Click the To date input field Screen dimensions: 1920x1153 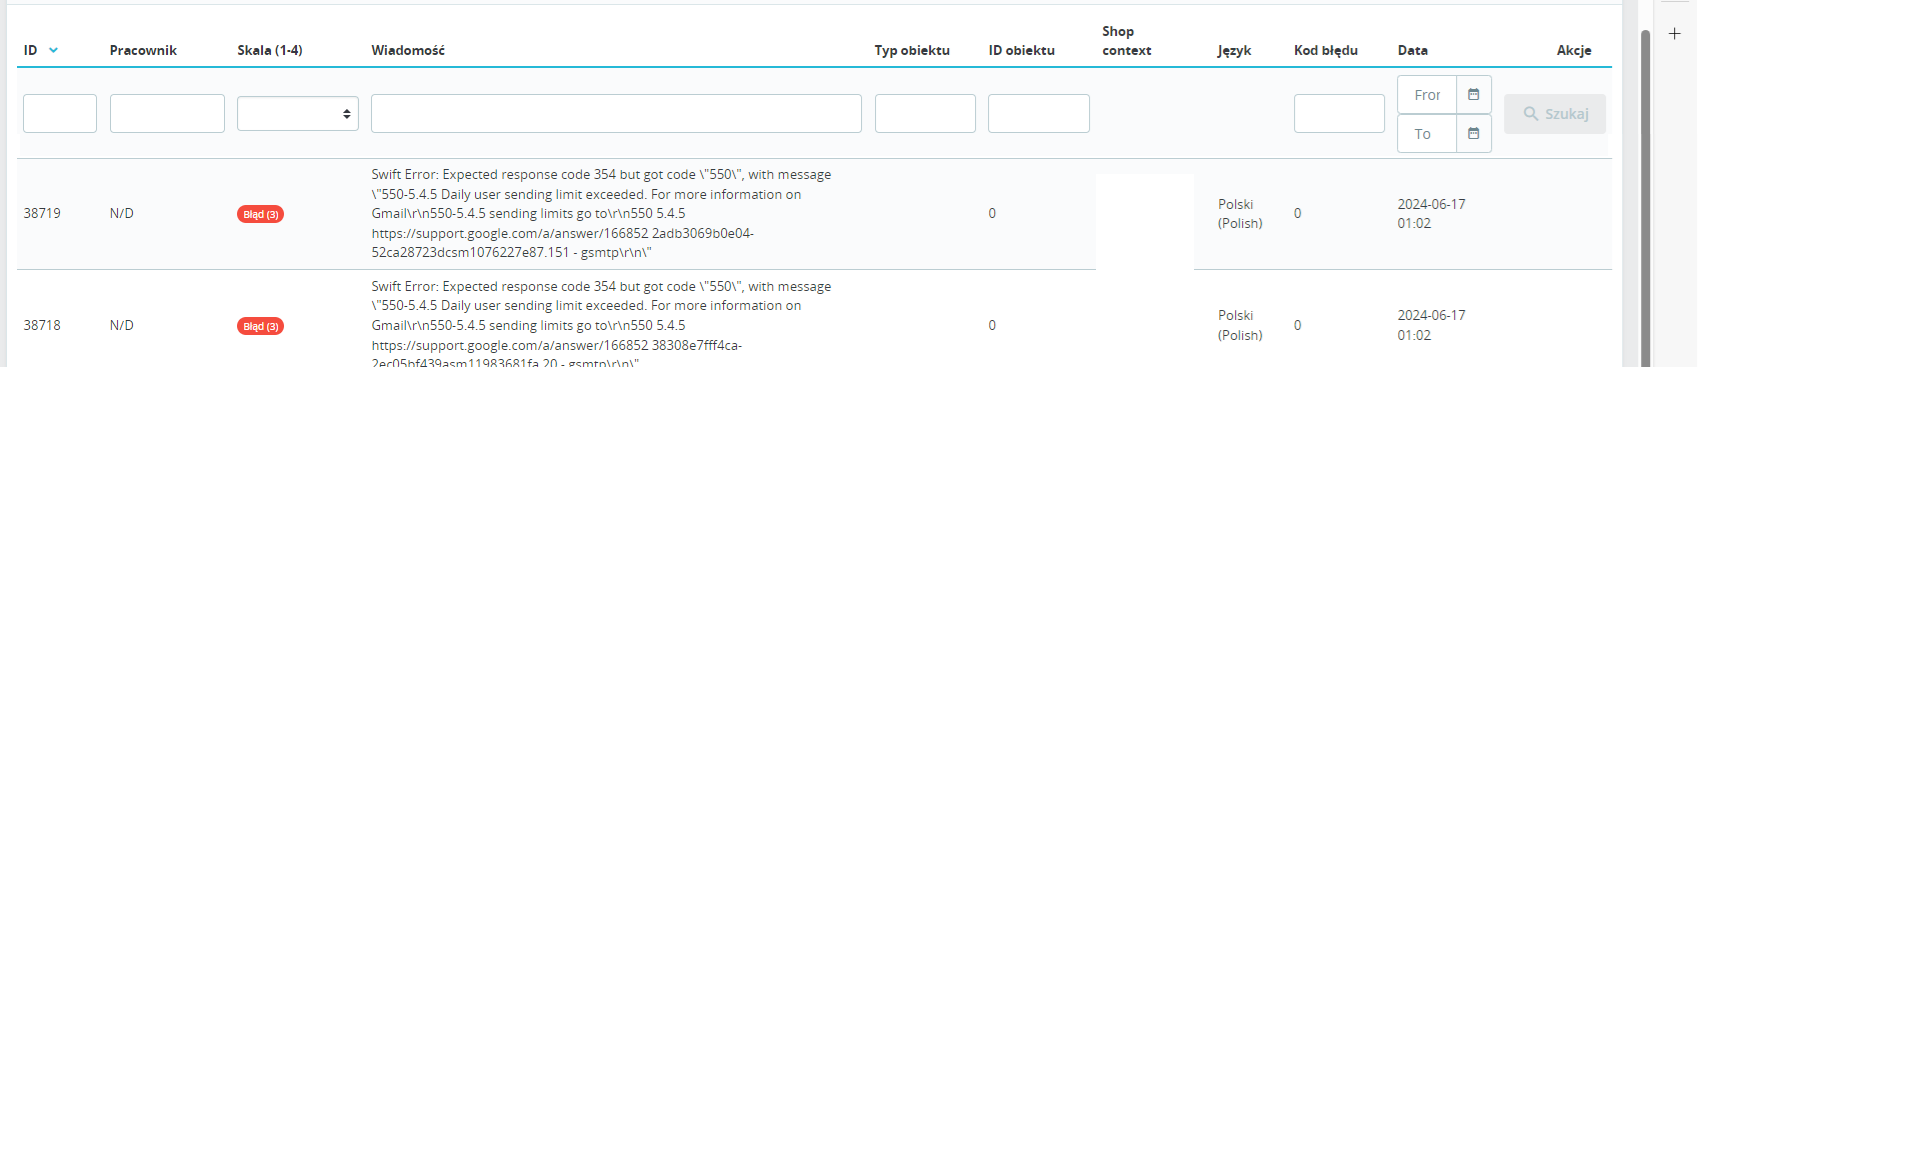click(x=1427, y=134)
